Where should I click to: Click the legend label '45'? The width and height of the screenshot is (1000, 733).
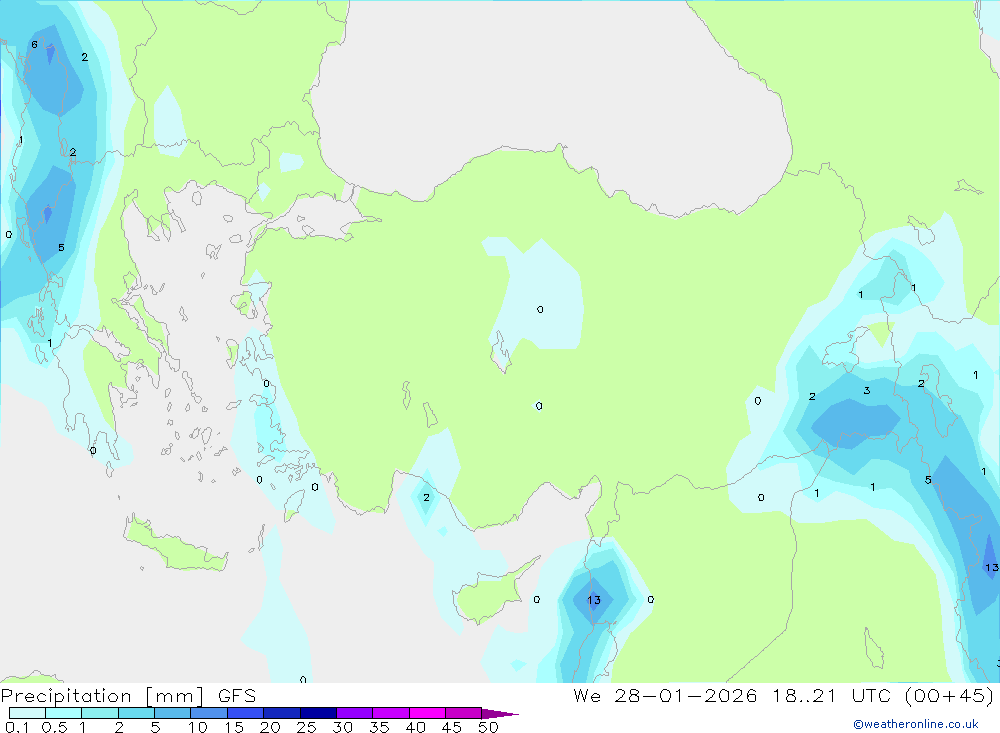click(x=452, y=727)
